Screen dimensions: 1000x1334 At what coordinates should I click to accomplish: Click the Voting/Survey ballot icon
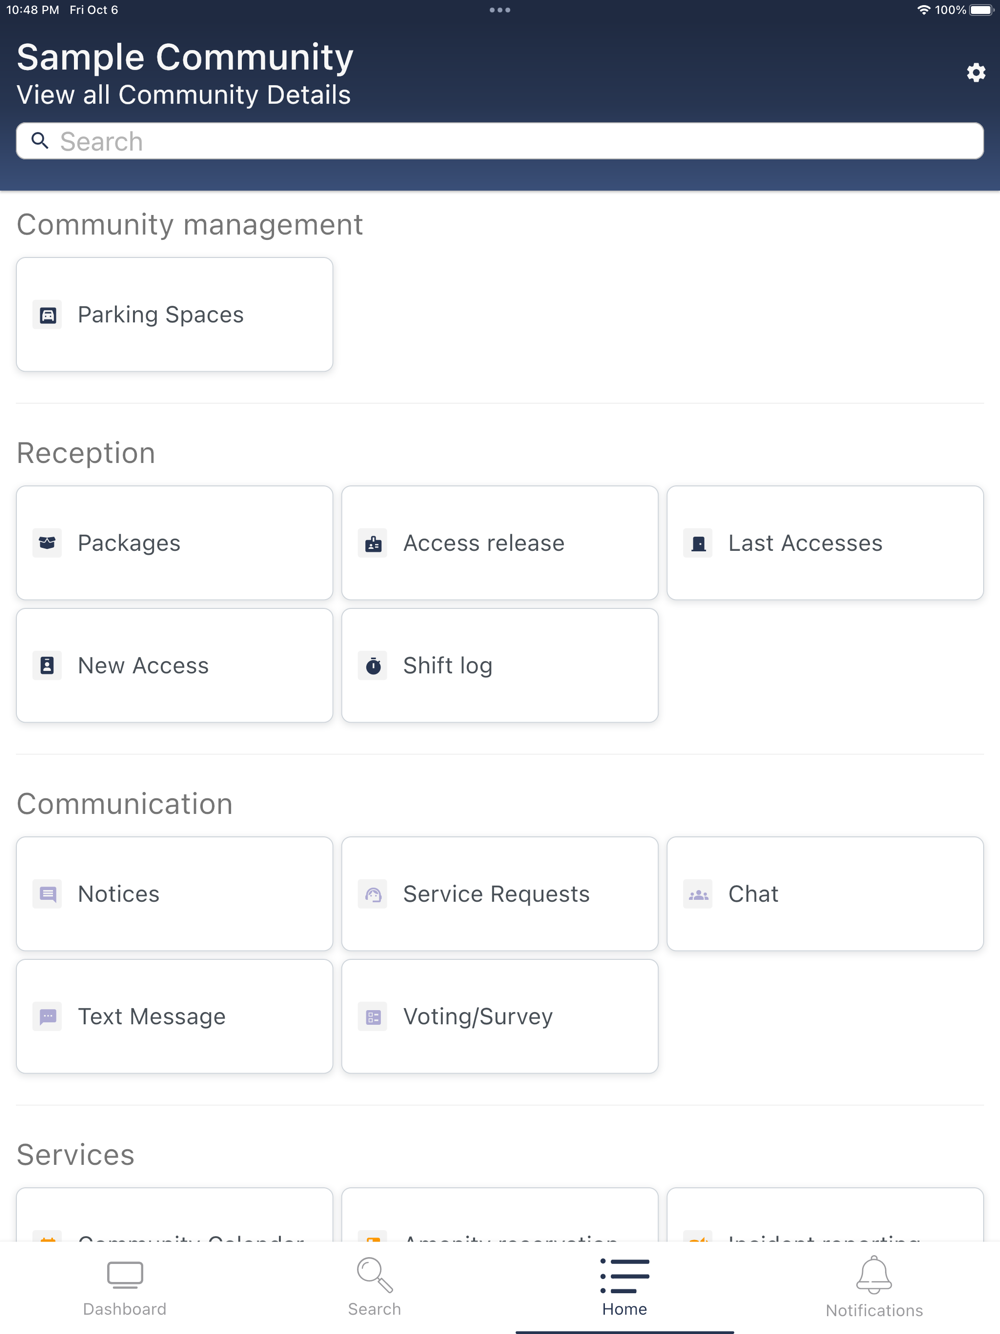(x=373, y=1017)
